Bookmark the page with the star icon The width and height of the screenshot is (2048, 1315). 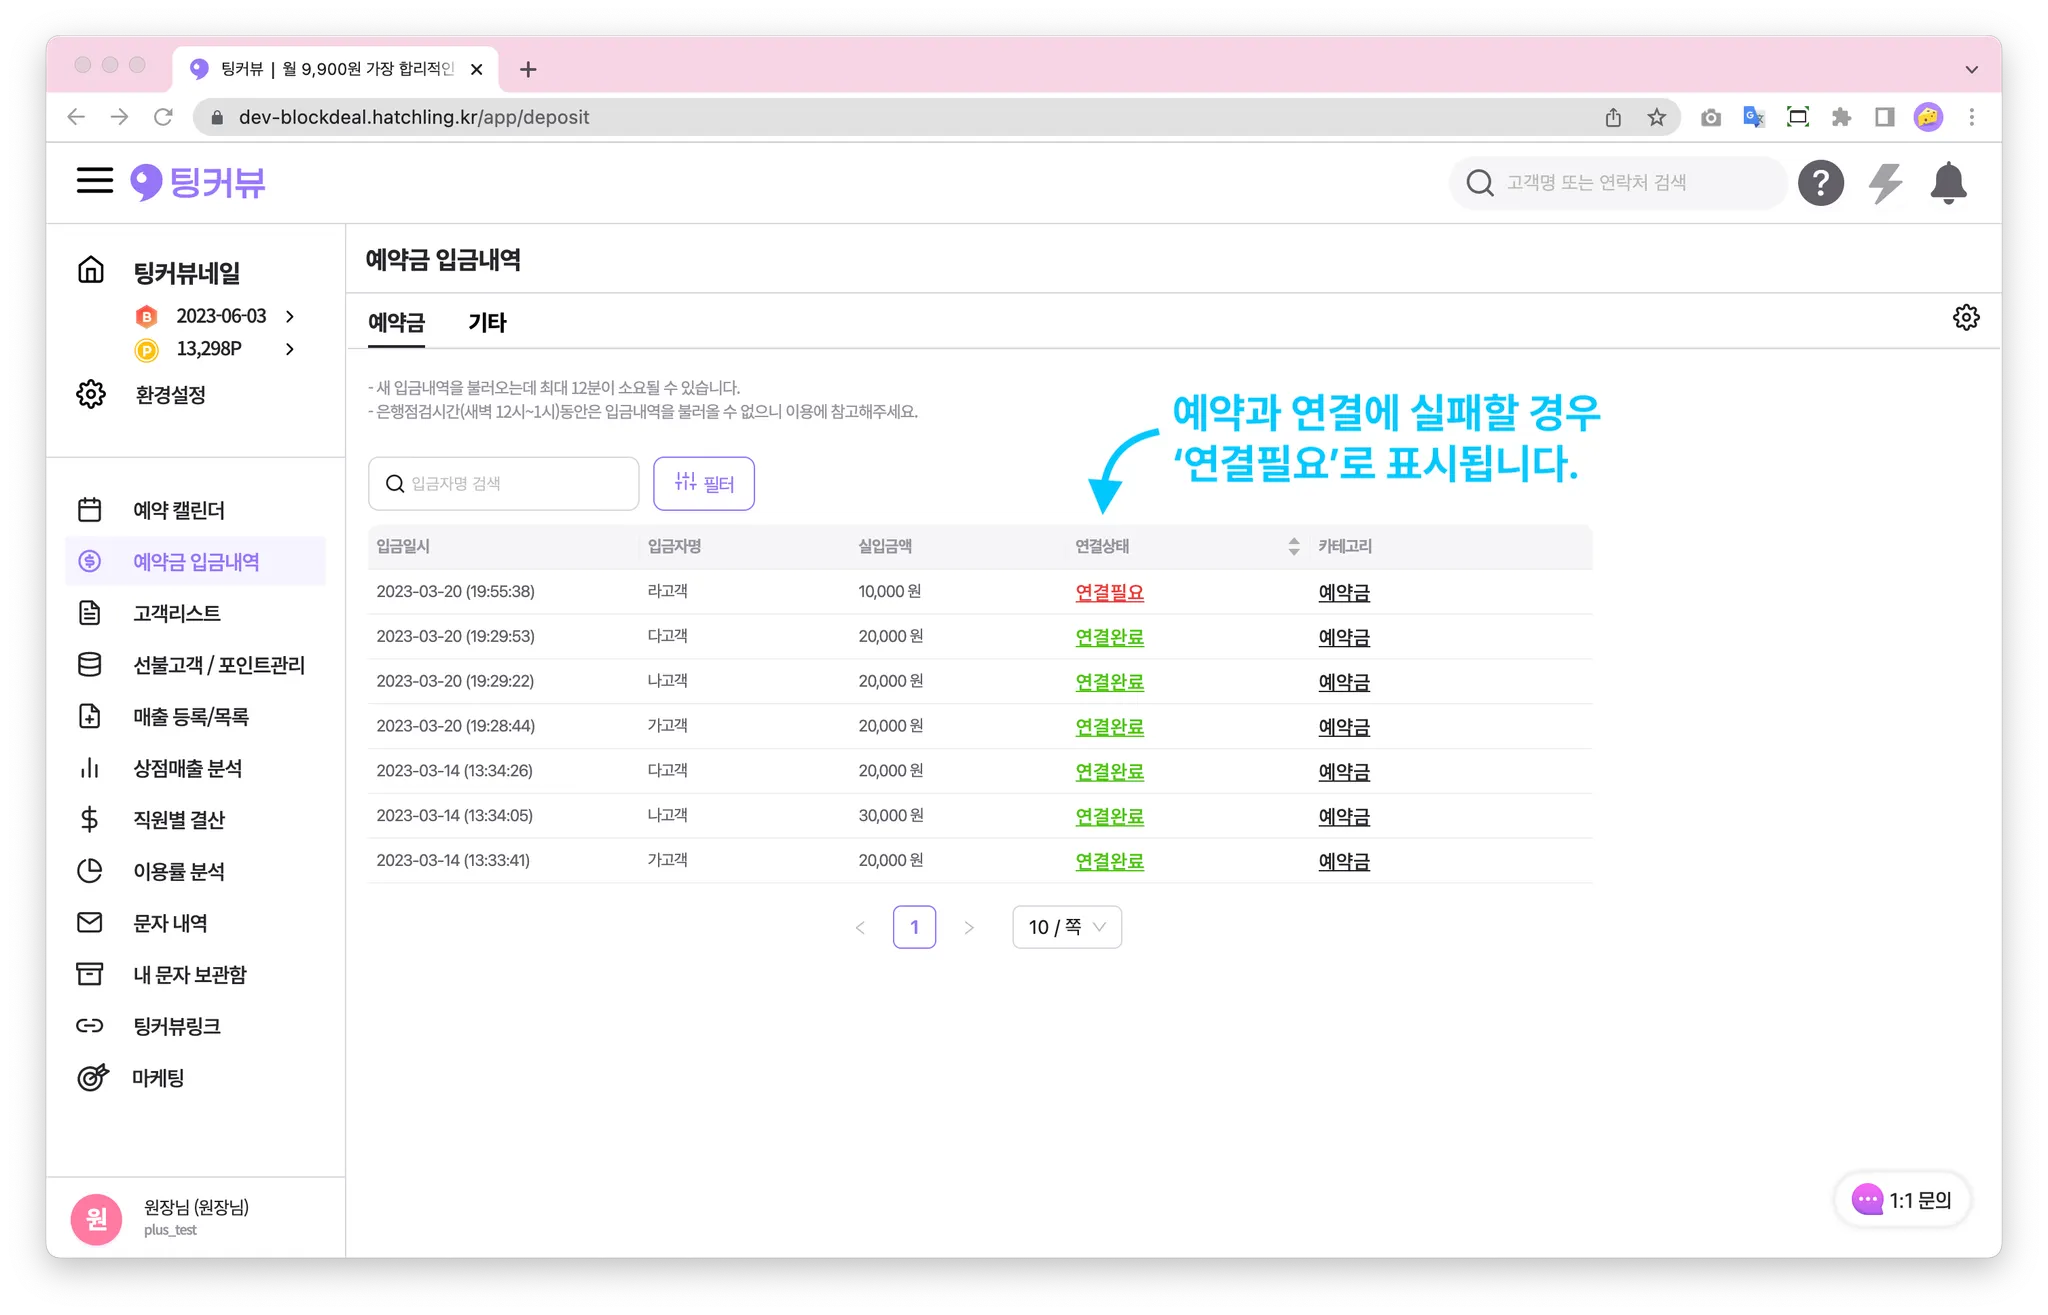click(1656, 117)
